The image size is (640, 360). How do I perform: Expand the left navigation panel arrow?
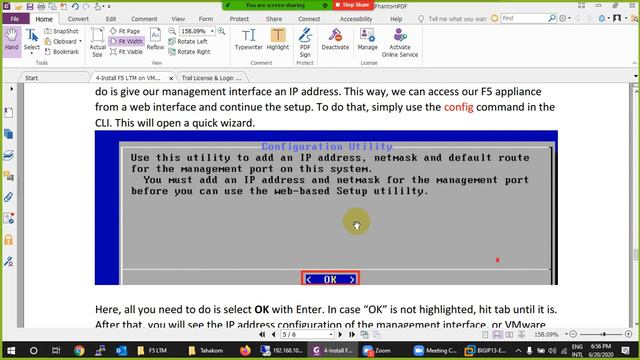click(x=11, y=89)
